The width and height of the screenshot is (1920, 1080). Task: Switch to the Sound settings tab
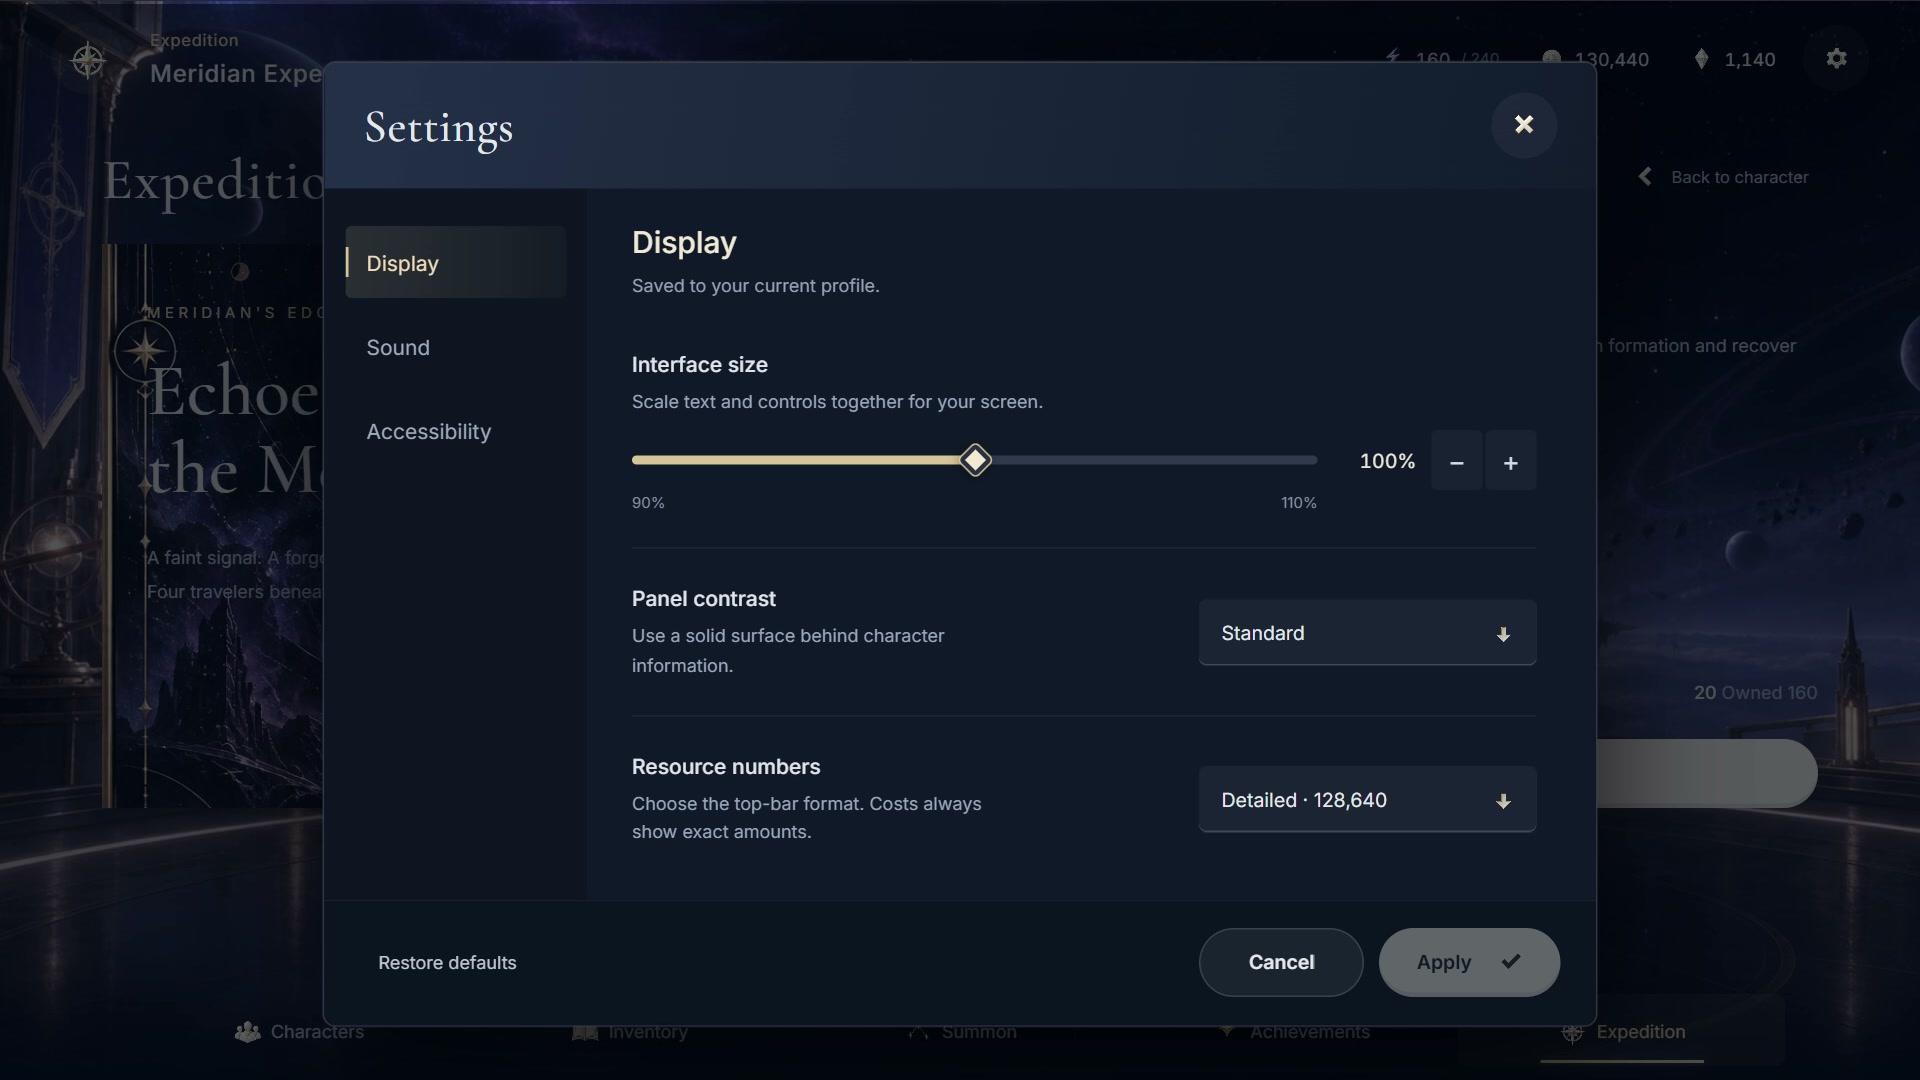coord(456,347)
